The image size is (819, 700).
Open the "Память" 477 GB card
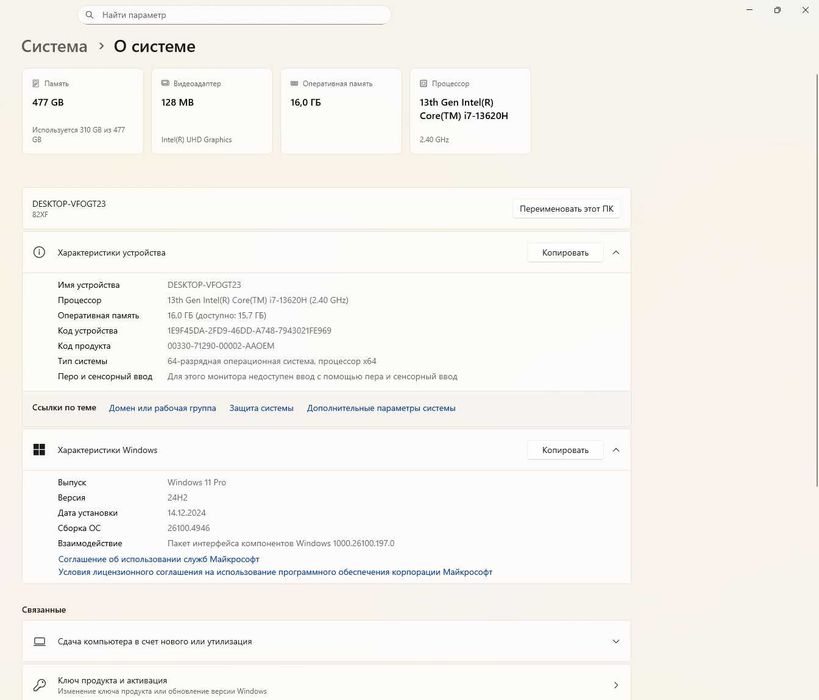click(83, 111)
